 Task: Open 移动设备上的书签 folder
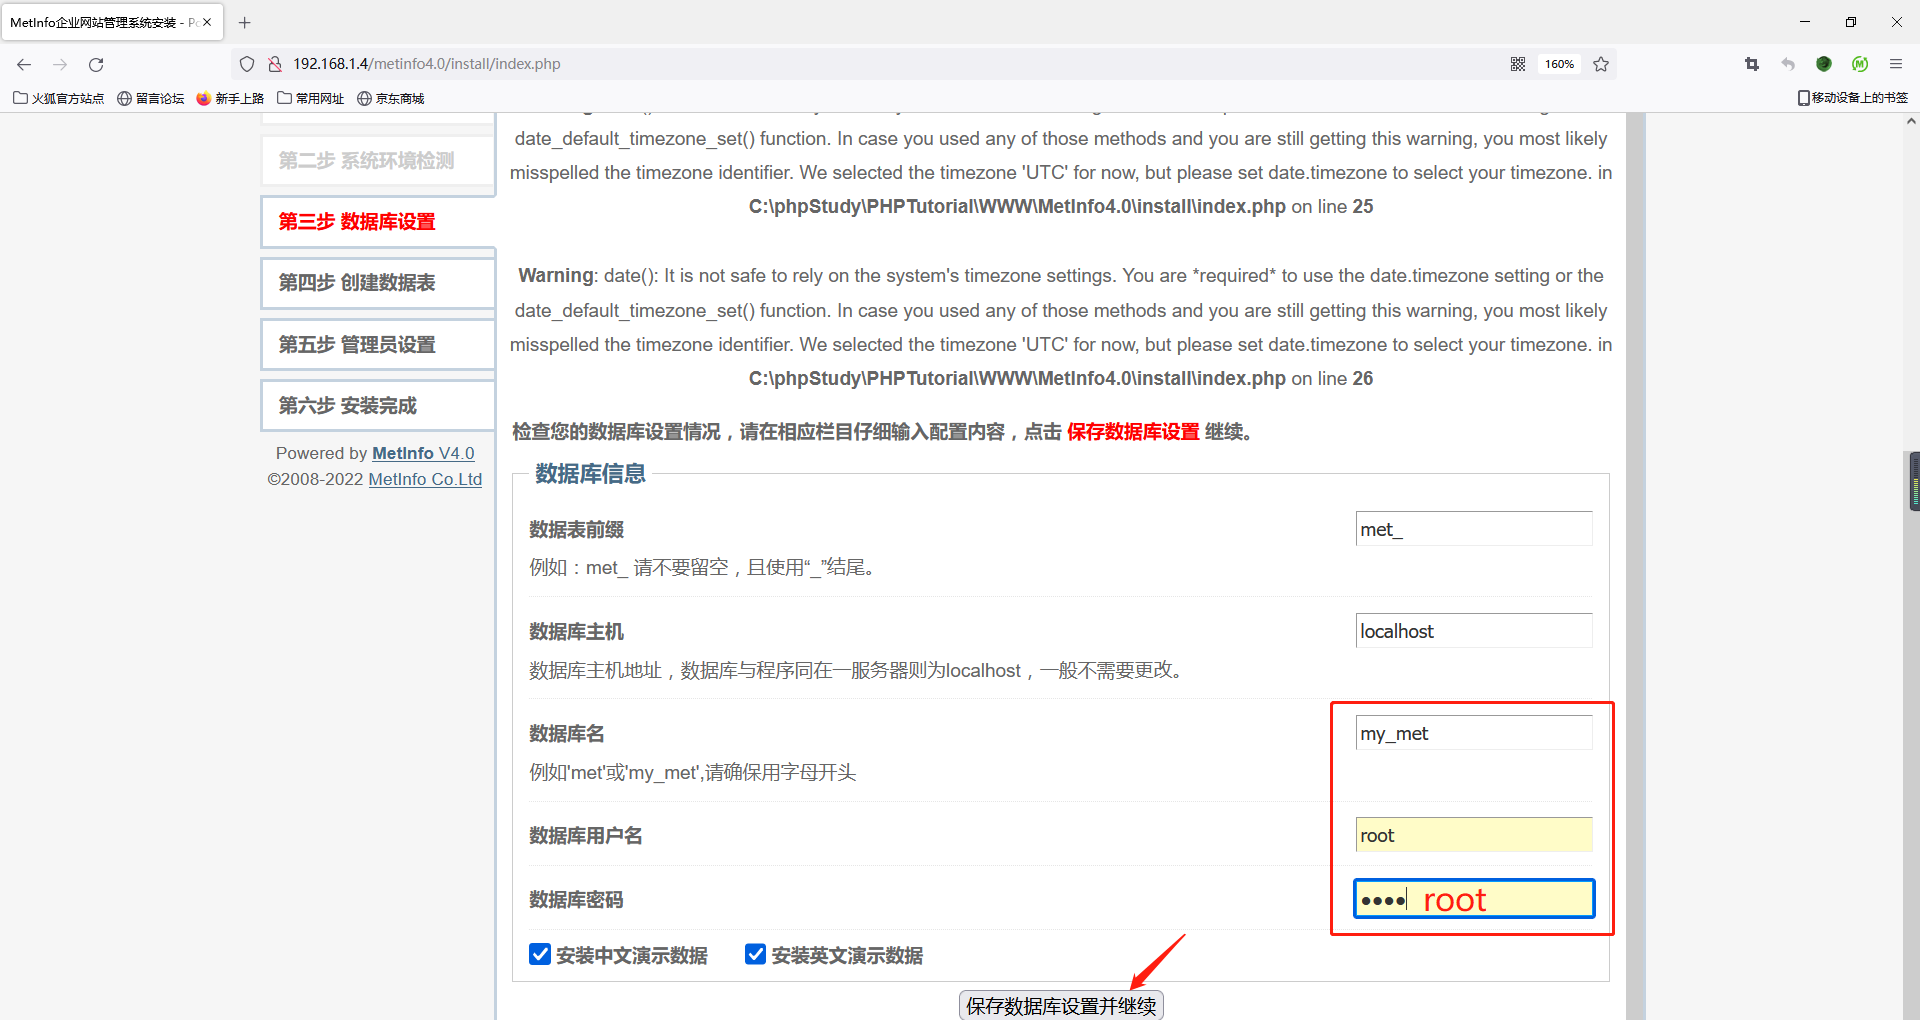[1853, 98]
